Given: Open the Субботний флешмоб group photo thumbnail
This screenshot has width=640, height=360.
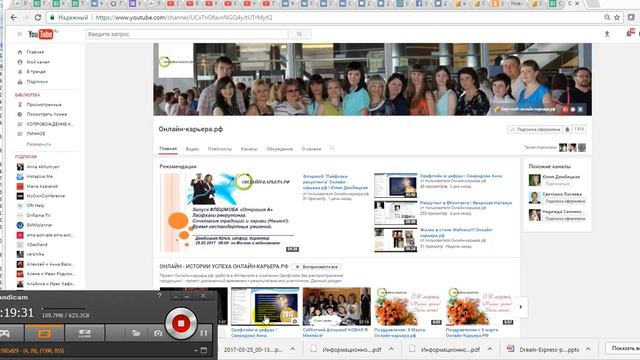Looking at the screenshot, I should pyautogui.click(x=337, y=307).
